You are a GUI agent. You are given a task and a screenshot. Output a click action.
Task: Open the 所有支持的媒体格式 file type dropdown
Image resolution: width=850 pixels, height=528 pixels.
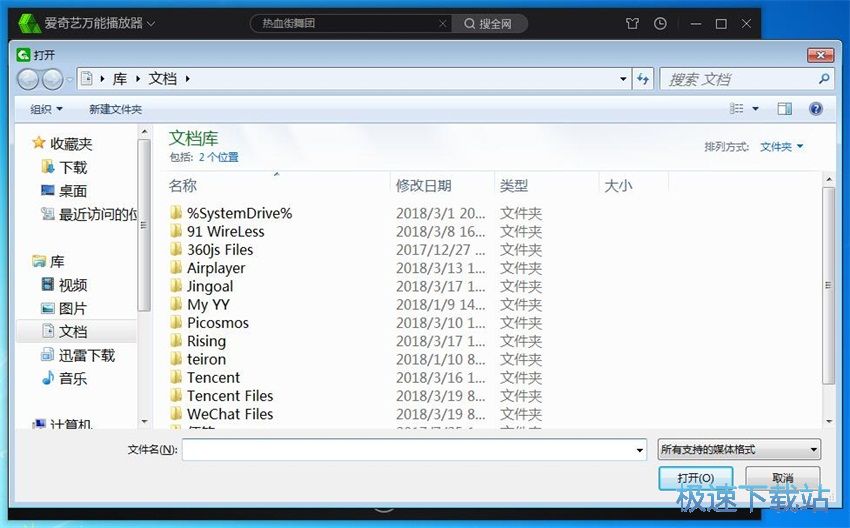[x=739, y=449]
